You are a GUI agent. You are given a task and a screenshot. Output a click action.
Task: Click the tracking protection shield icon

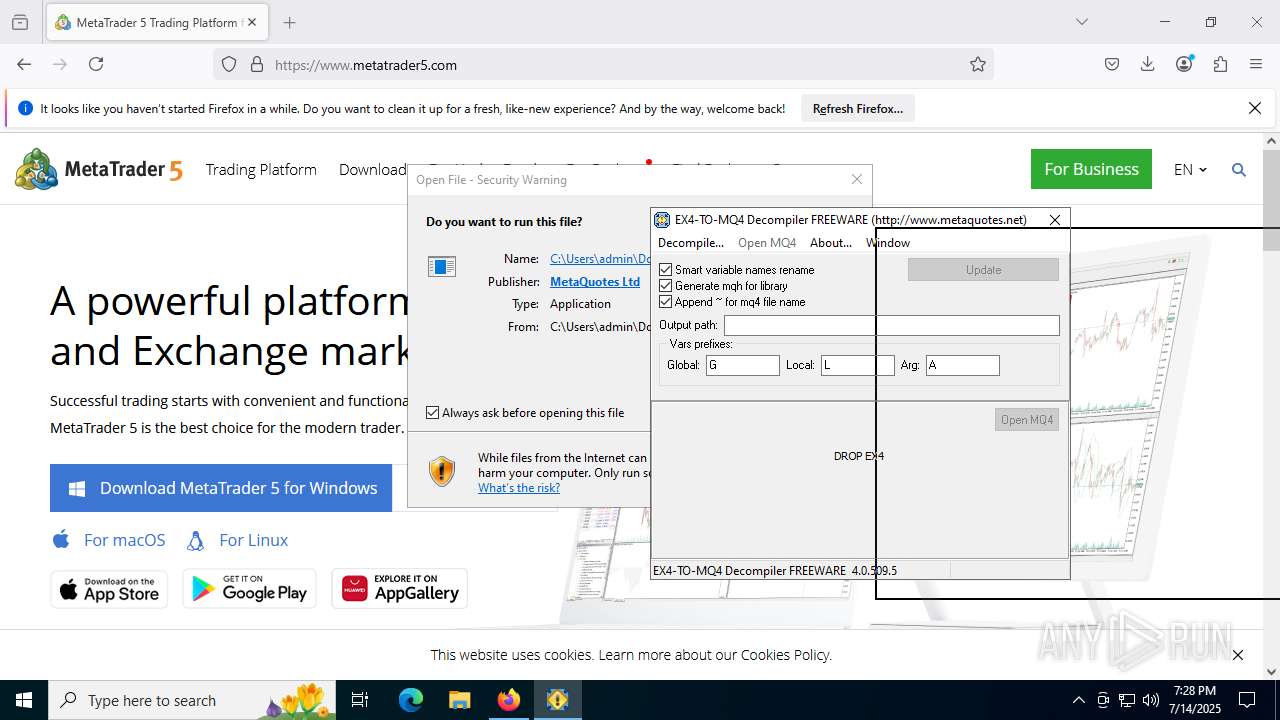tap(229, 64)
